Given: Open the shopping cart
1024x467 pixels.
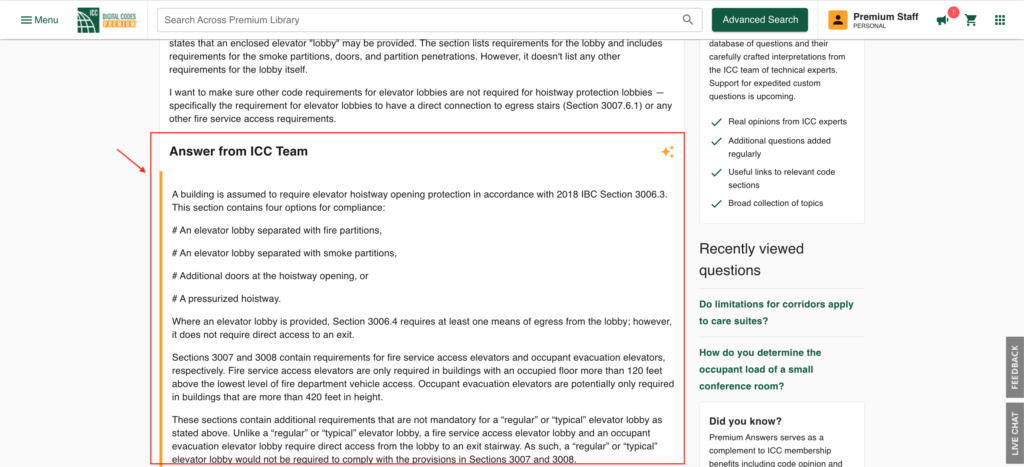Looking at the screenshot, I should click(x=971, y=20).
